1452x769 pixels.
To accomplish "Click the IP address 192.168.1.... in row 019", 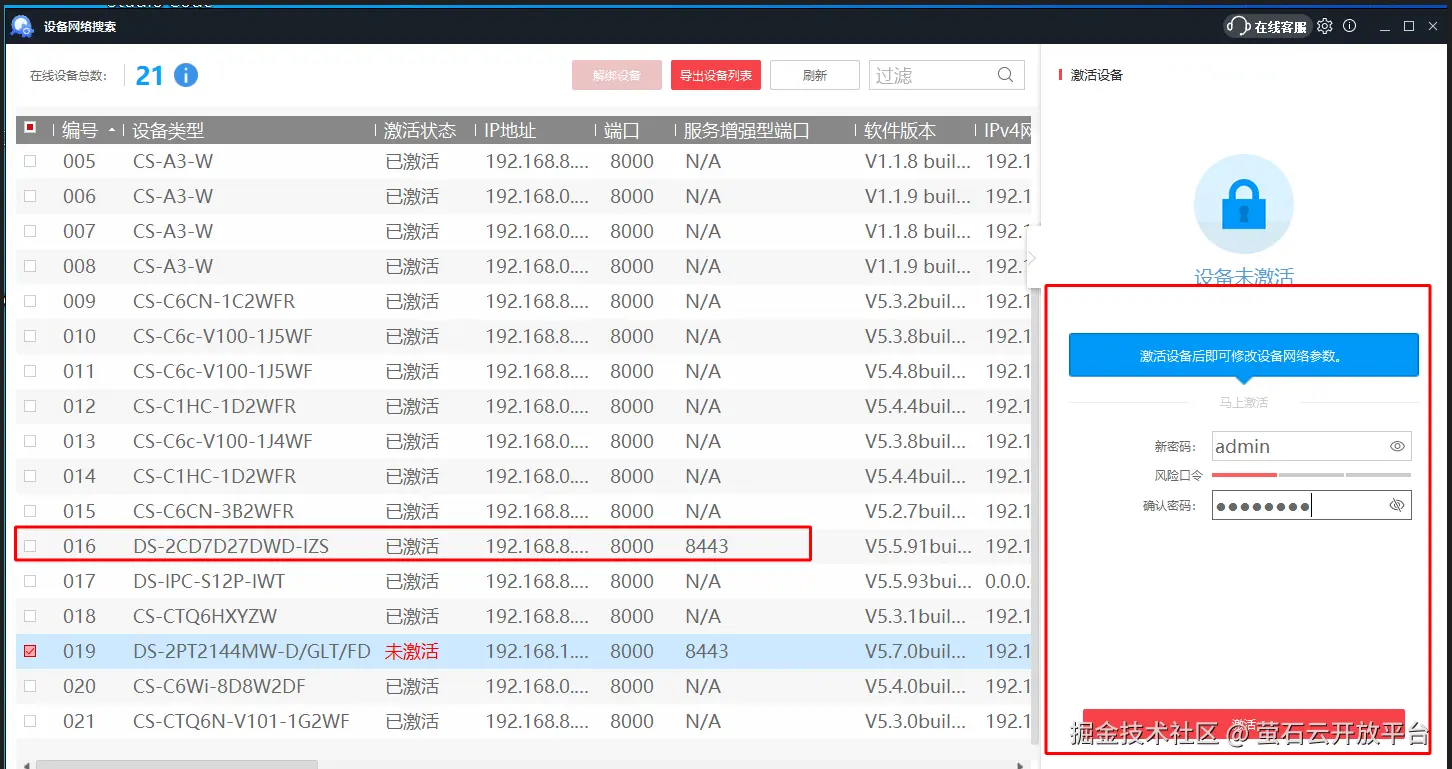I will click(537, 651).
